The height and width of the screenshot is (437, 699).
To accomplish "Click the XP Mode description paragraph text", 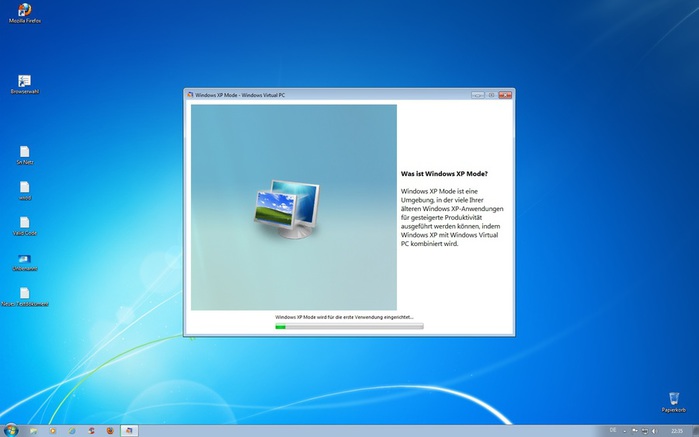I will tap(452, 217).
